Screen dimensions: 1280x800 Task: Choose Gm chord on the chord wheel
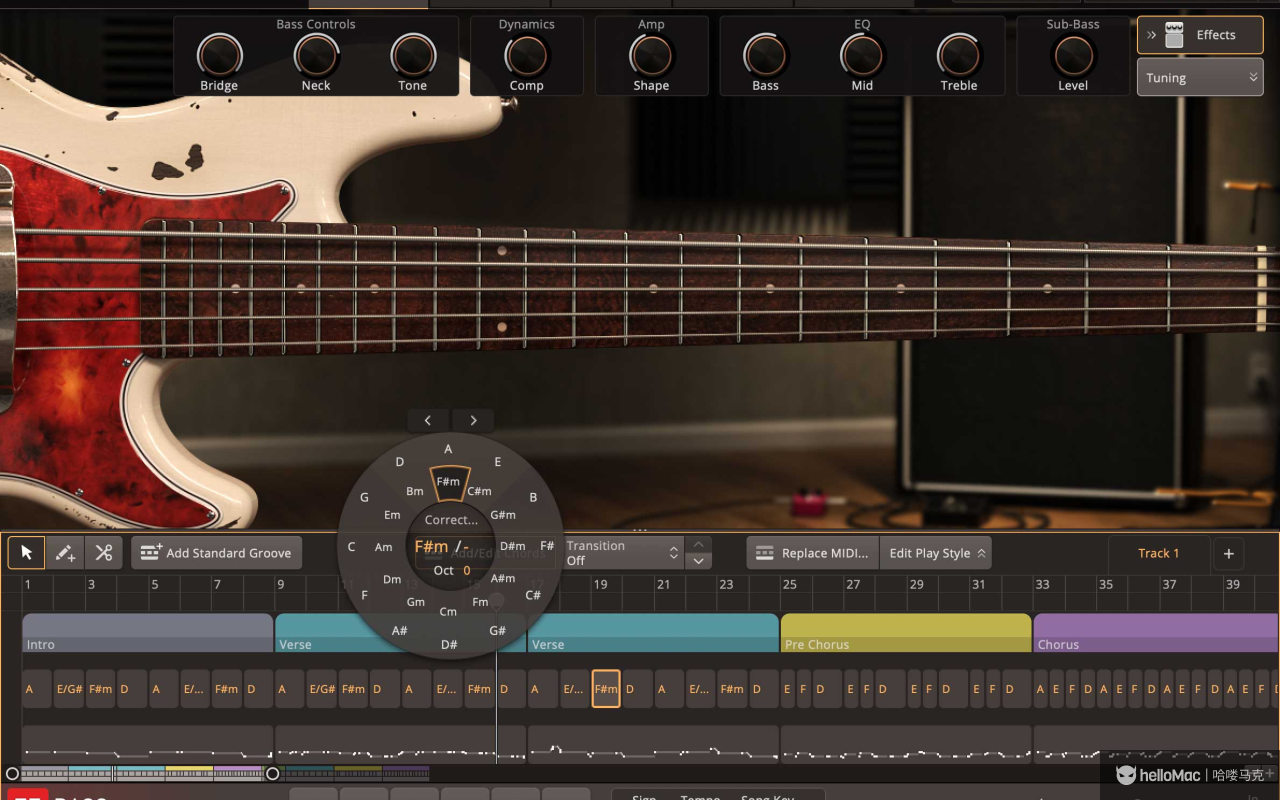tap(416, 602)
